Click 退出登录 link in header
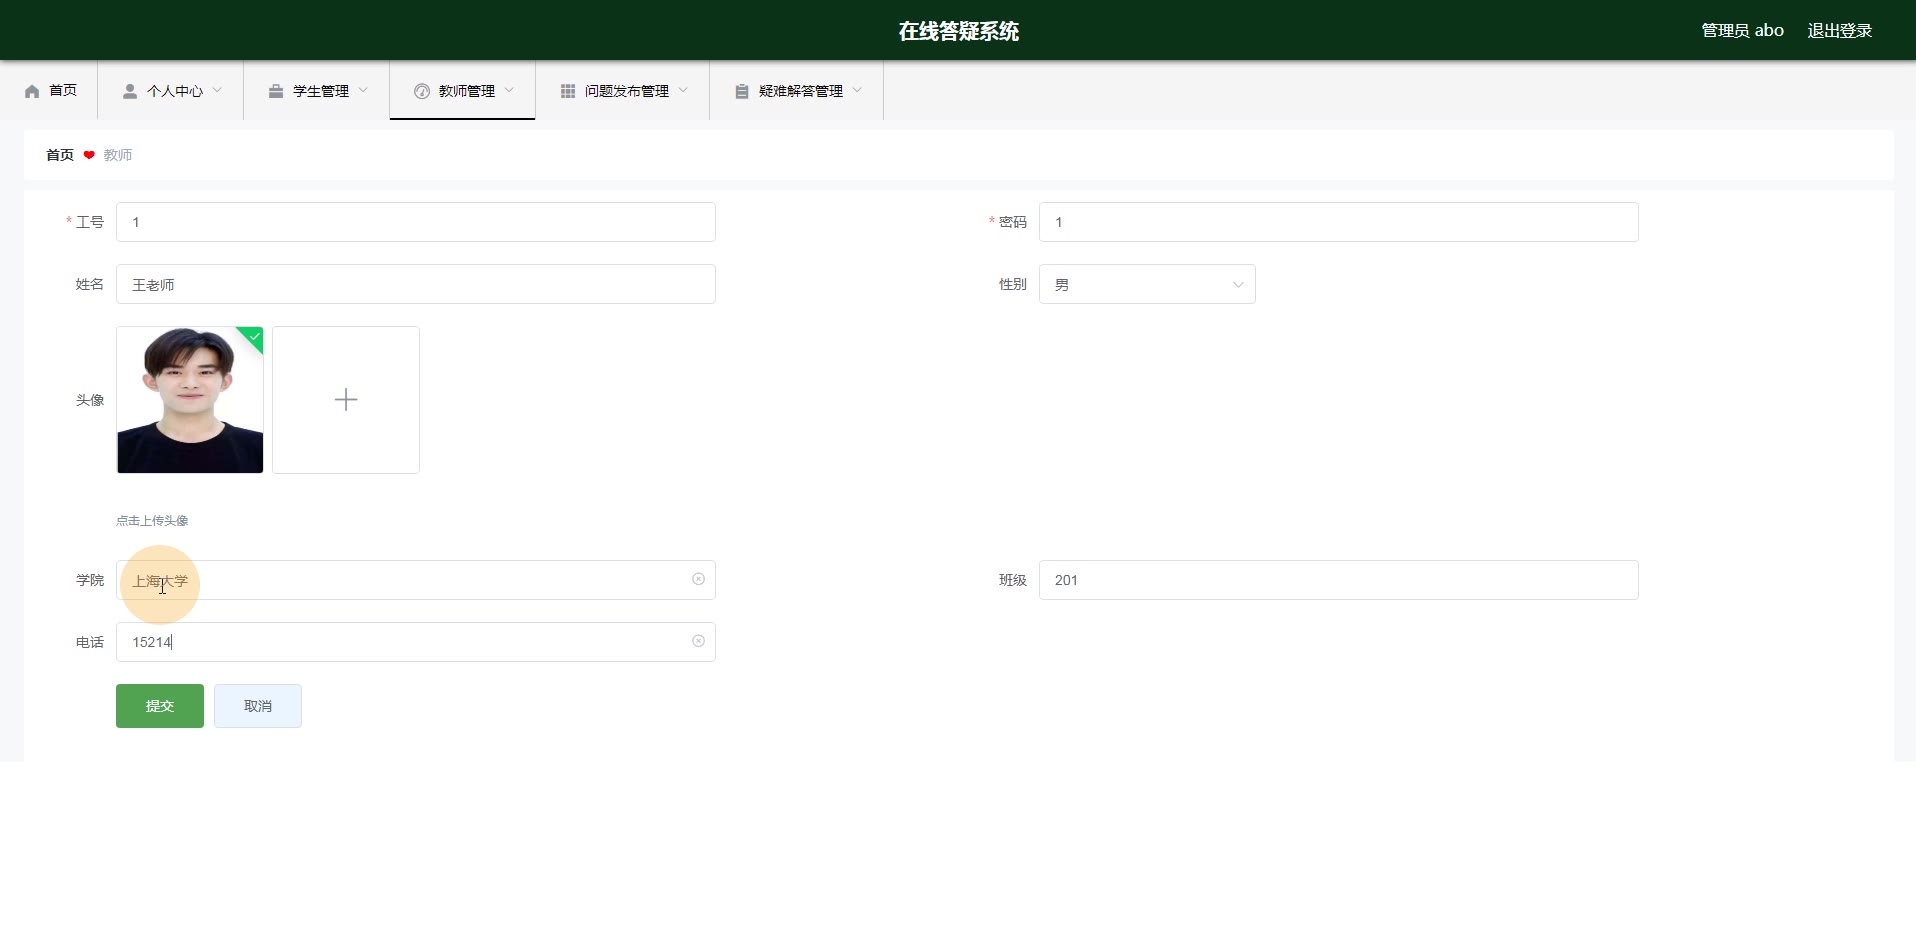 pos(1839,31)
